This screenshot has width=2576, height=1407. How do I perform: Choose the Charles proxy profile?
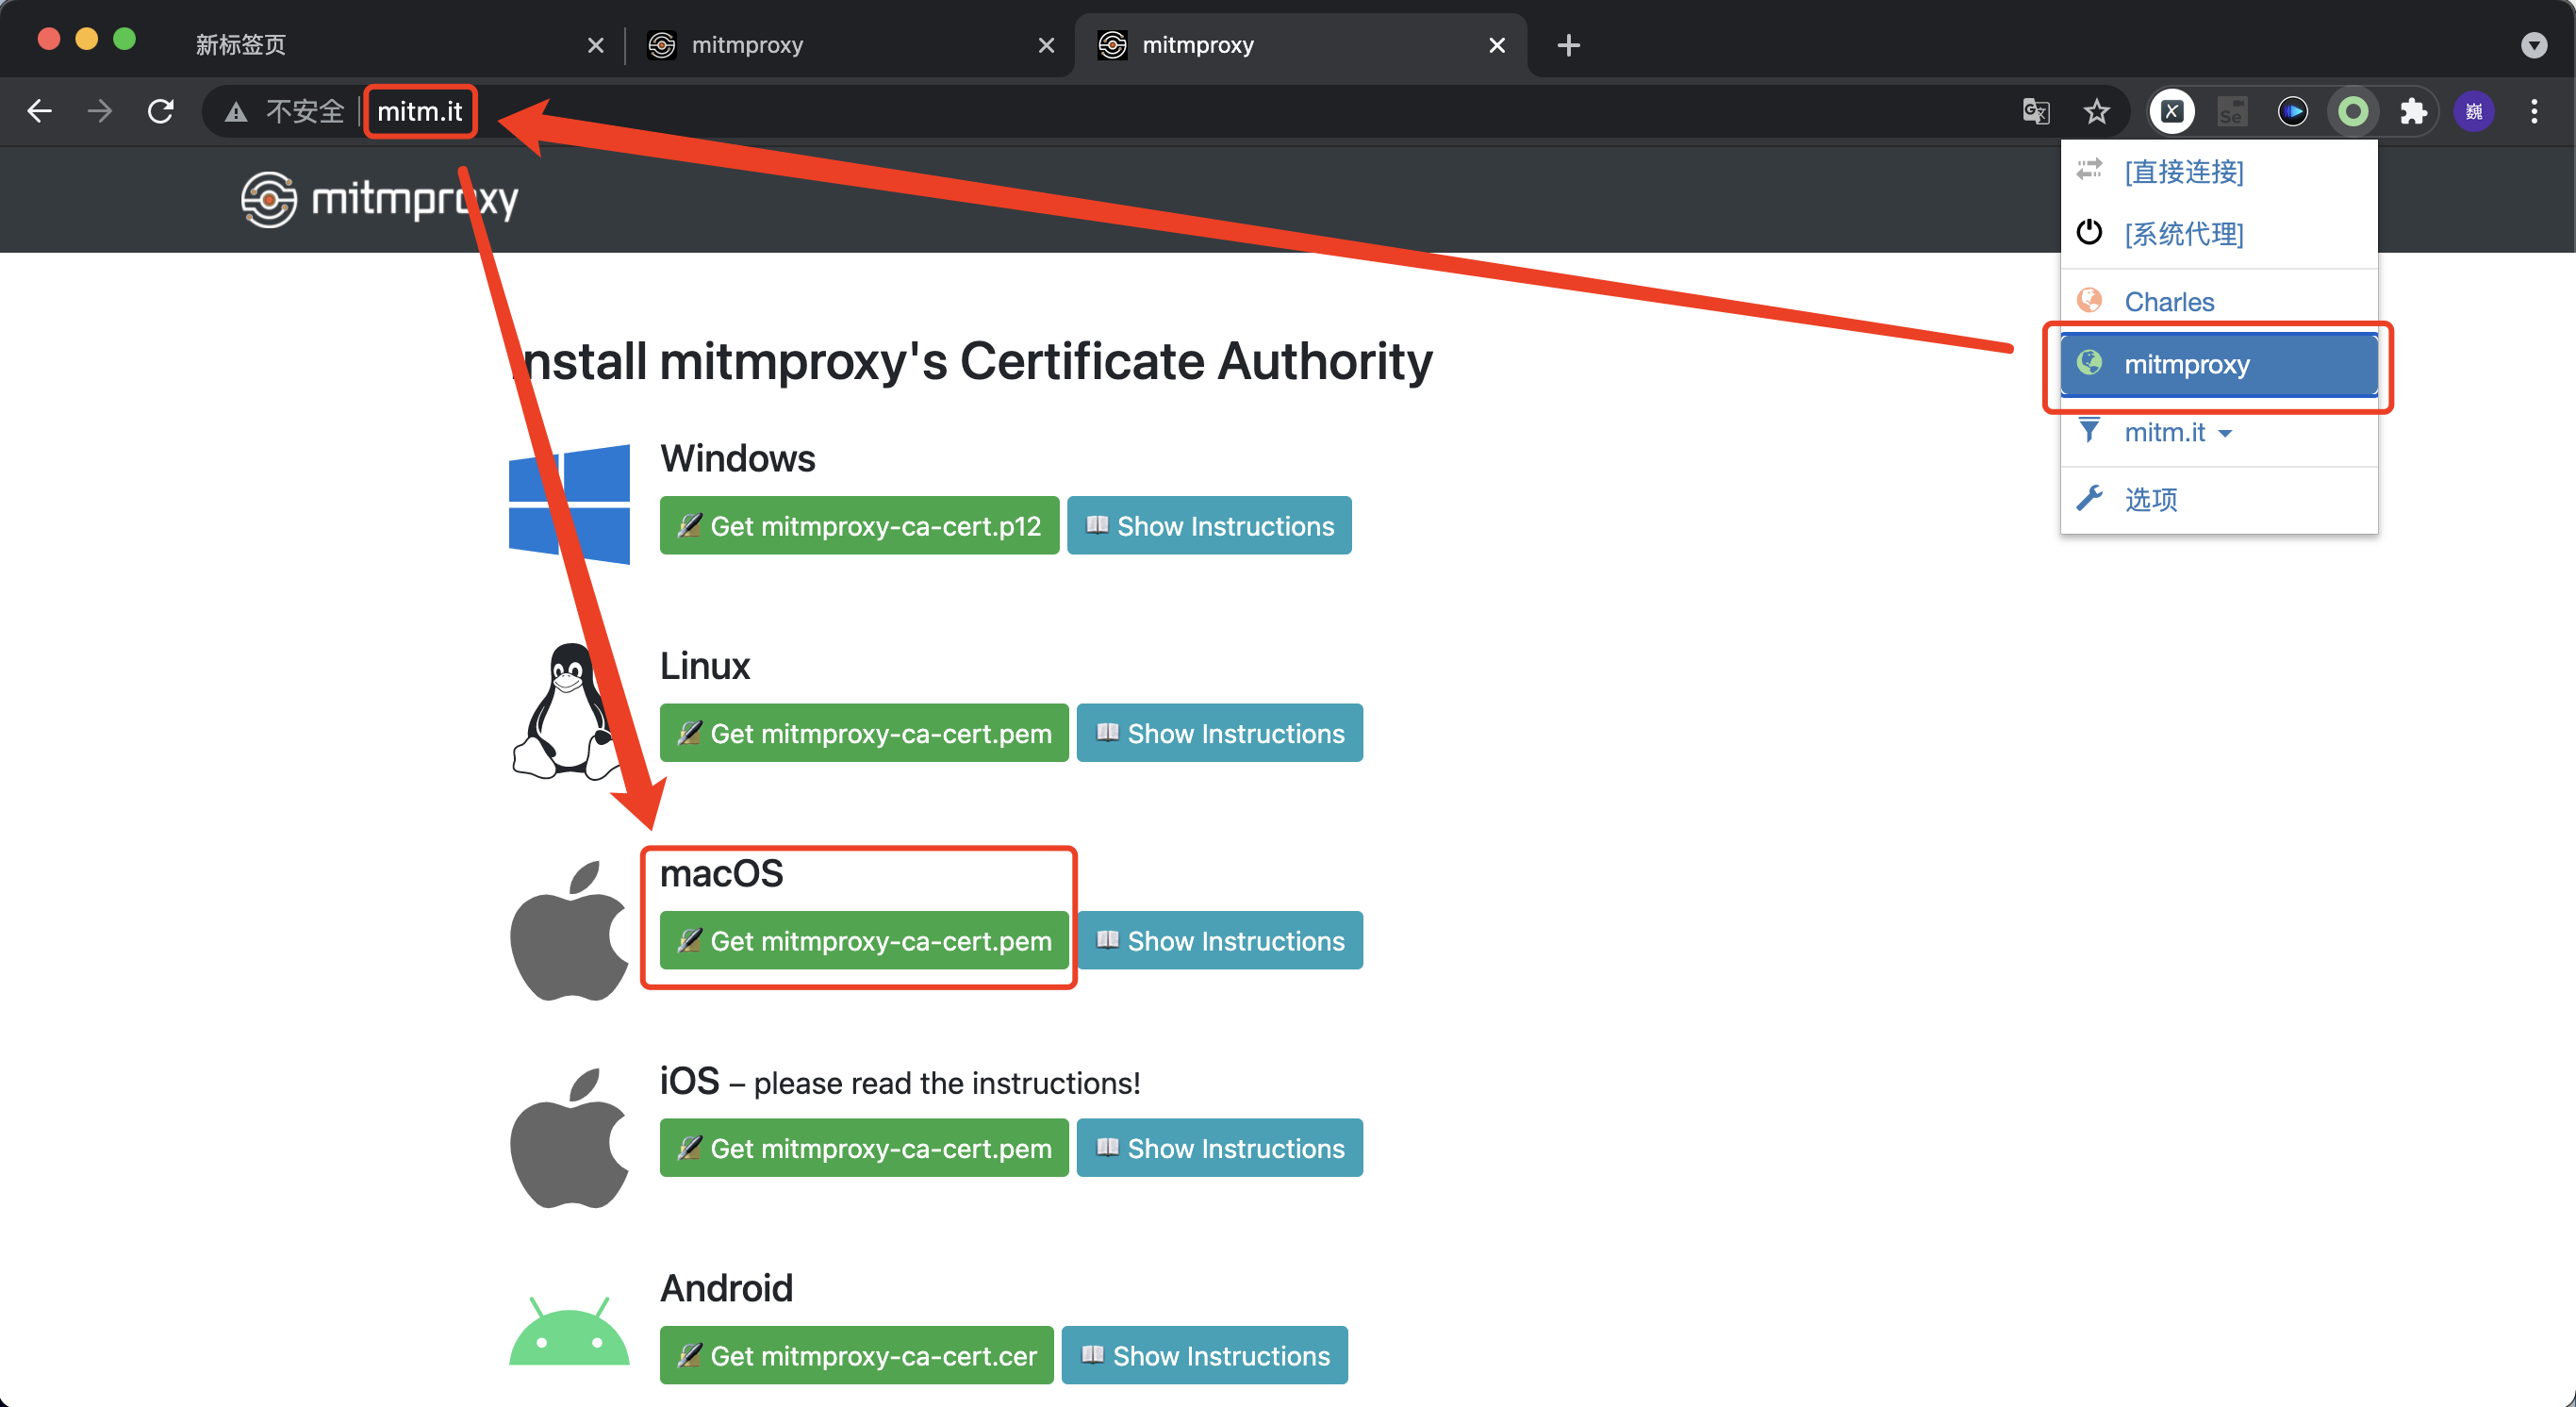[2219, 301]
